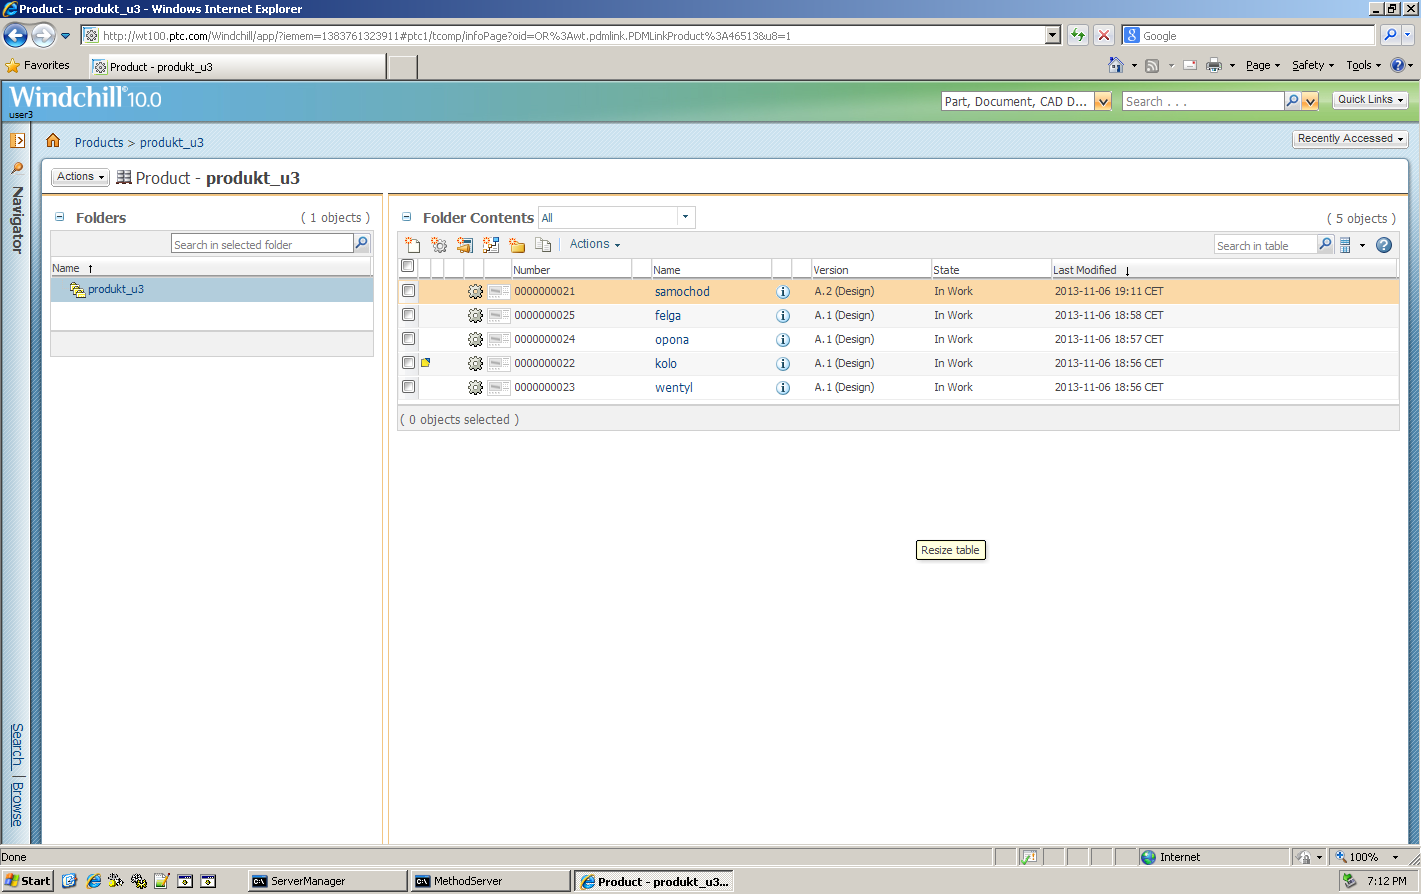Open info page icon for felga row
1421x894 pixels.
pyautogui.click(x=783, y=316)
